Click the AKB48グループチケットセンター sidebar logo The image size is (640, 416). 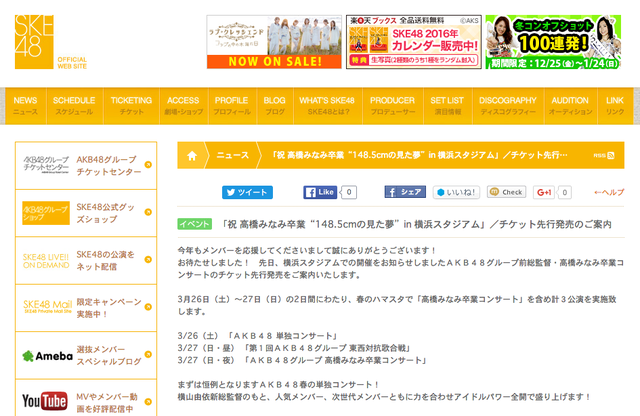coord(46,165)
